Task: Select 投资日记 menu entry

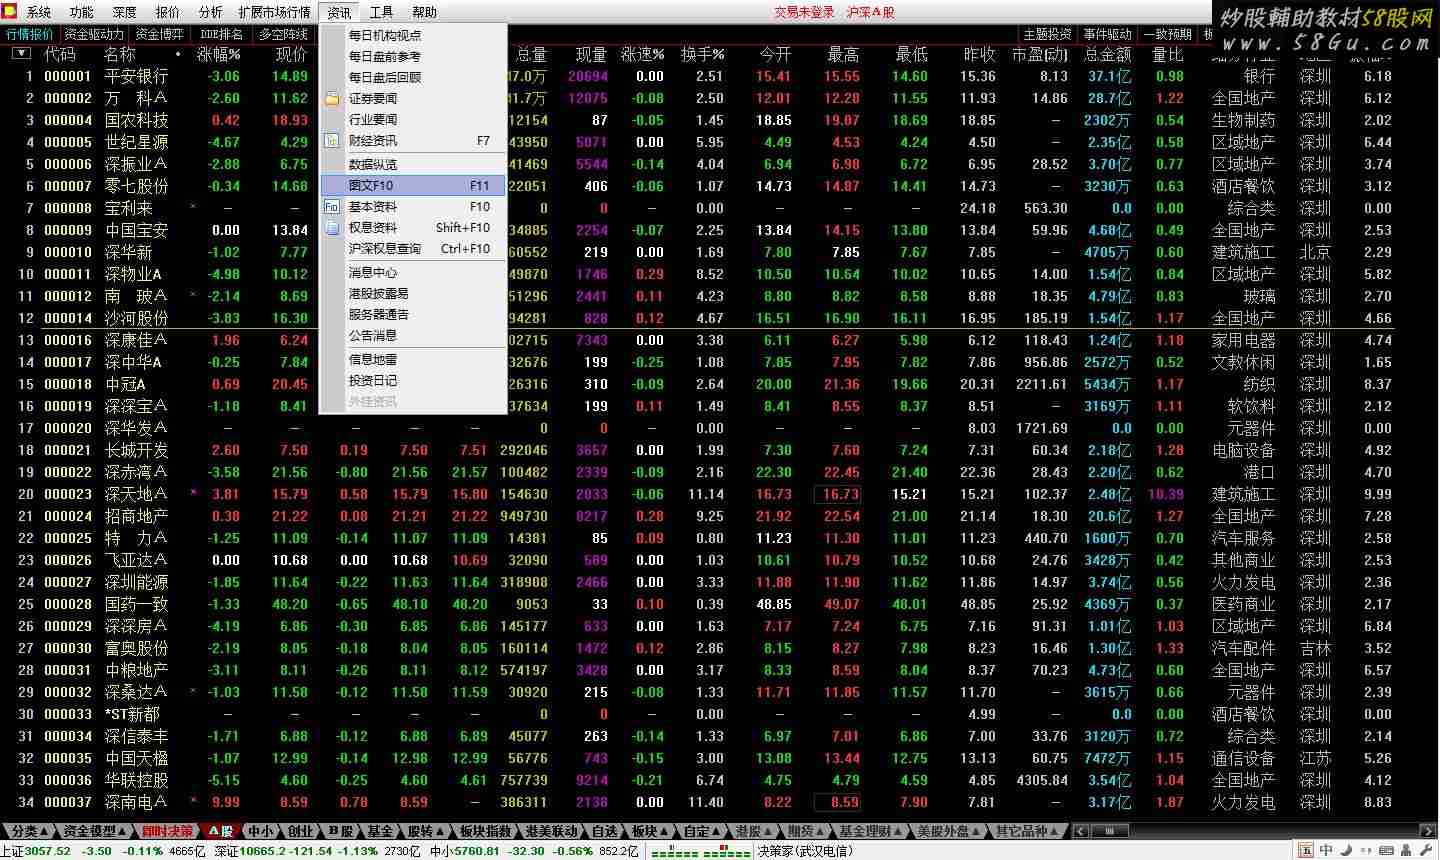Action: coord(413,380)
